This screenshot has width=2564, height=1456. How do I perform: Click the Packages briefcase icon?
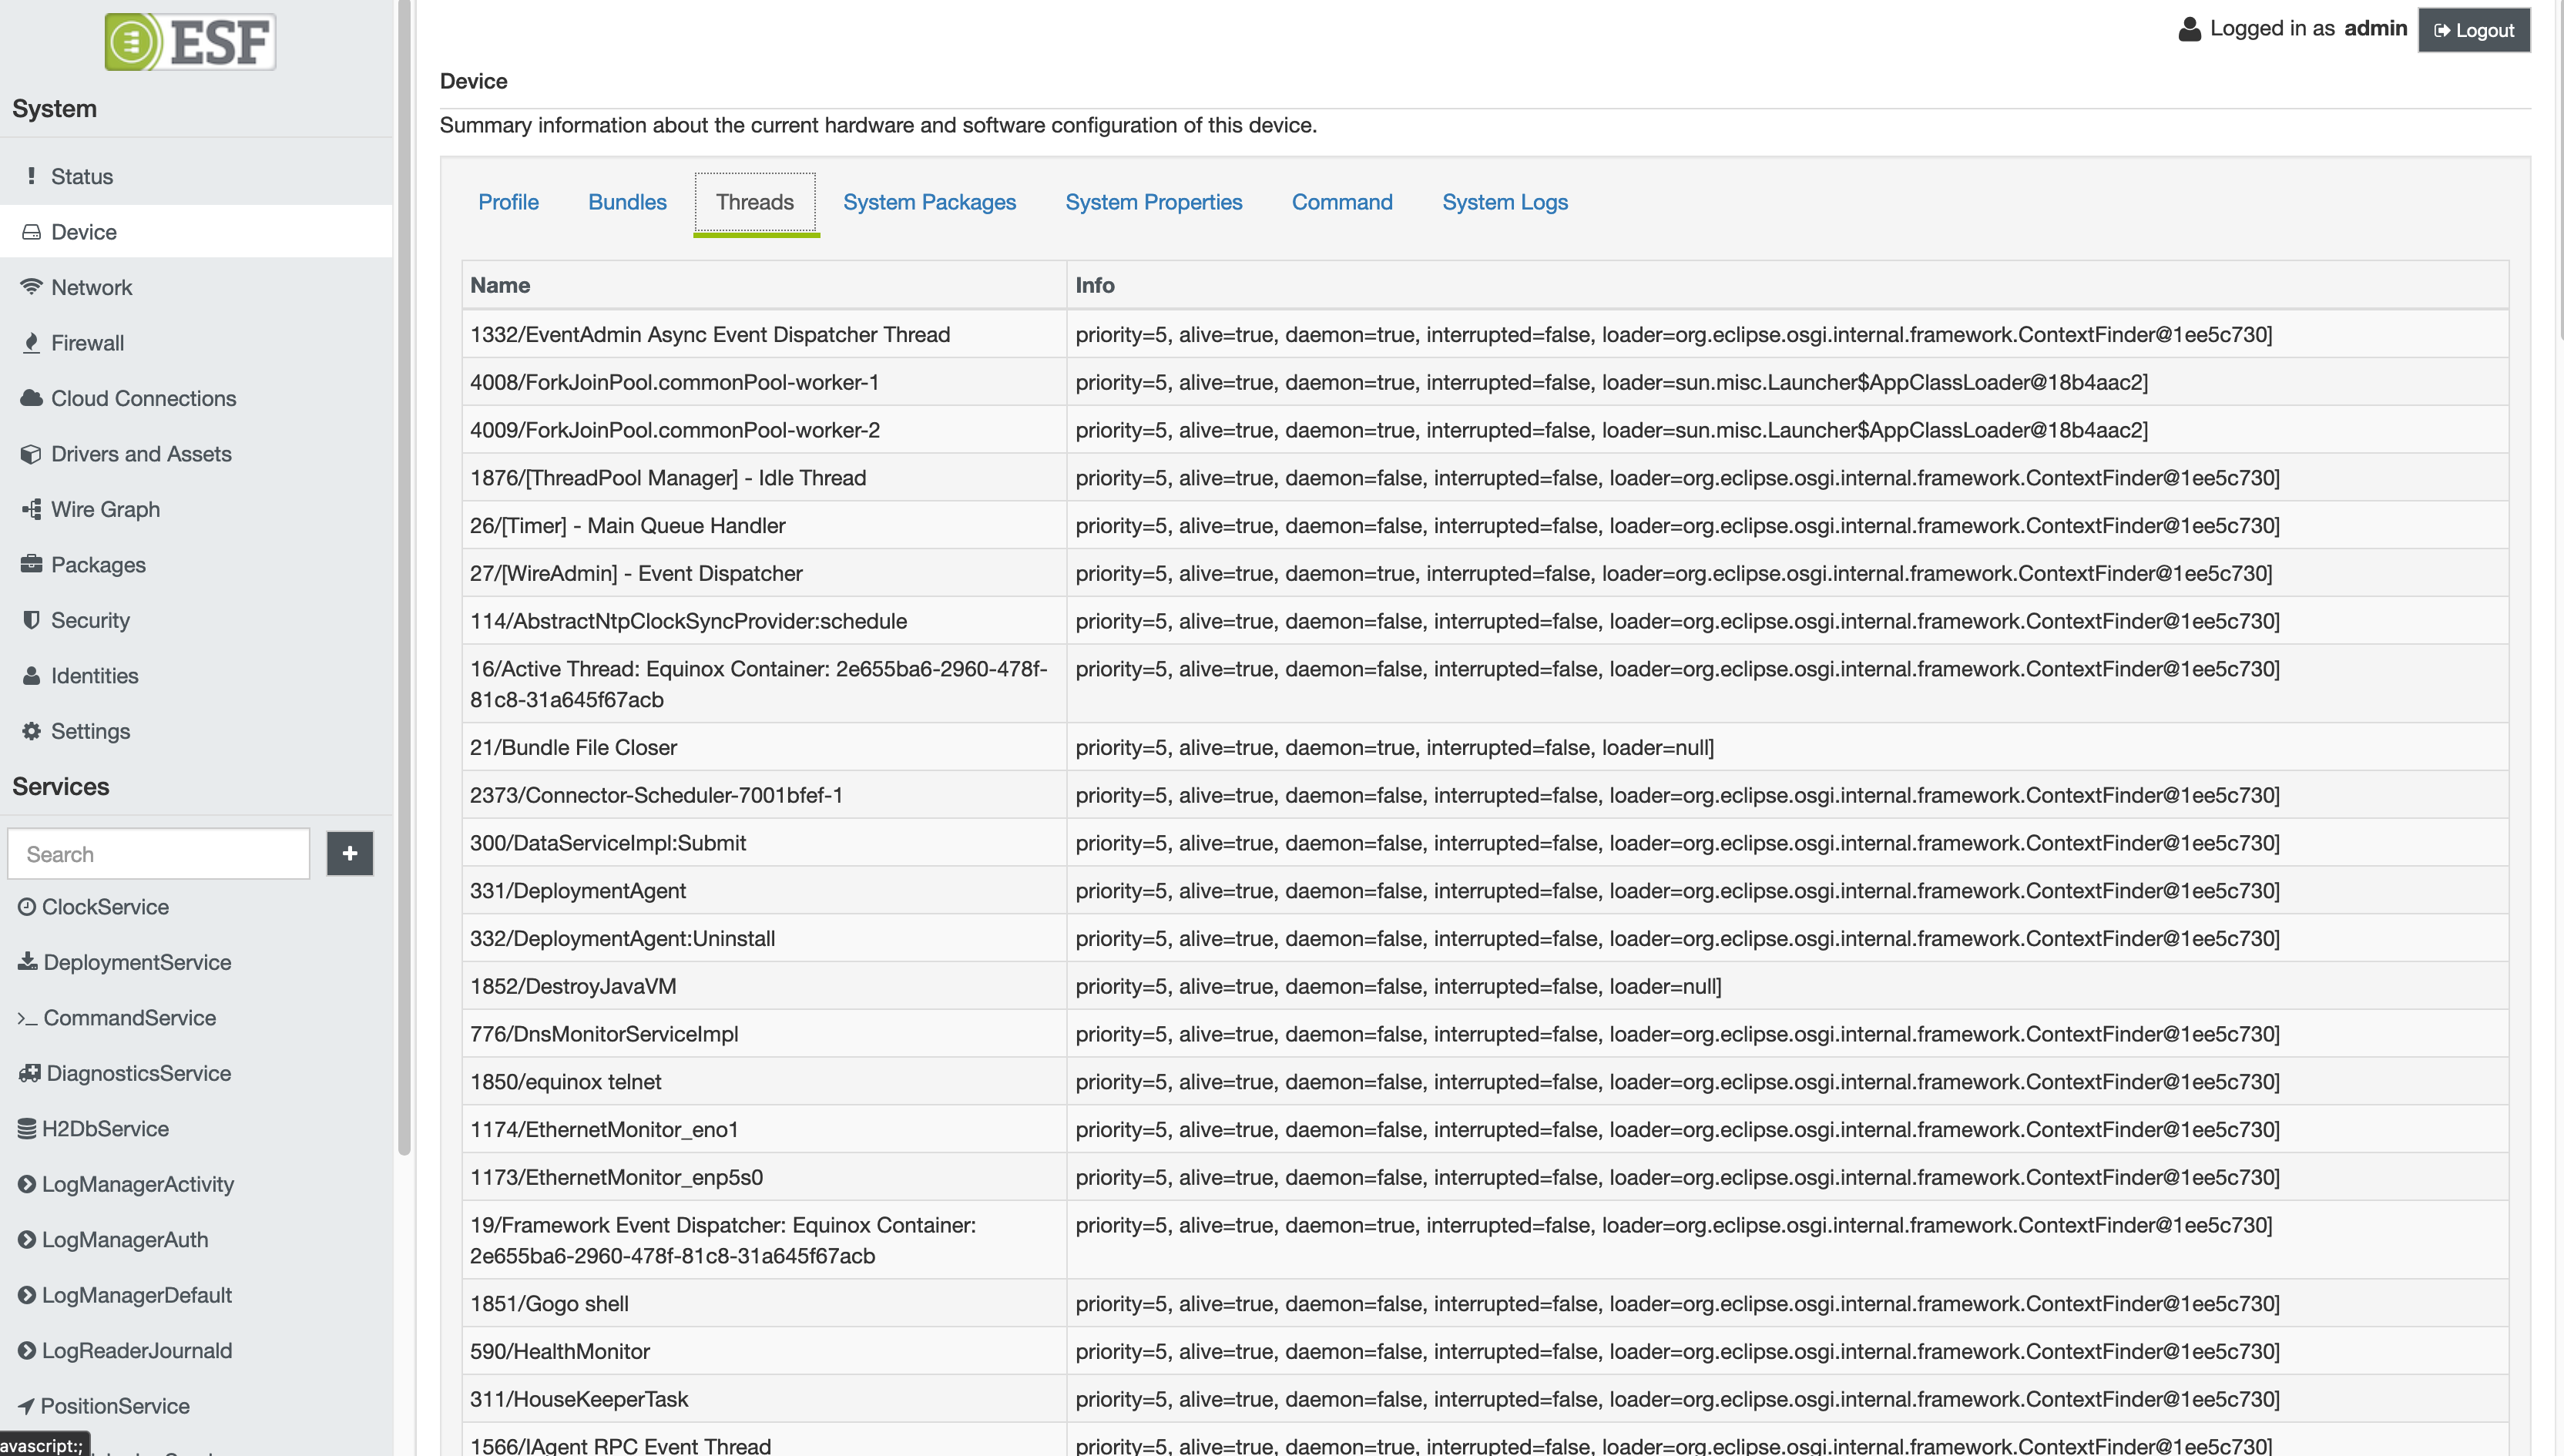pos(31,564)
